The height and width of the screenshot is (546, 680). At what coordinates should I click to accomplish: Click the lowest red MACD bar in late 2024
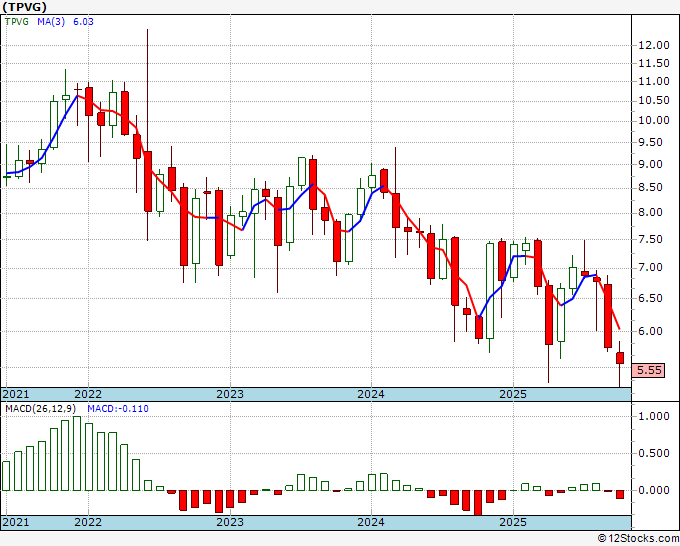[478, 503]
